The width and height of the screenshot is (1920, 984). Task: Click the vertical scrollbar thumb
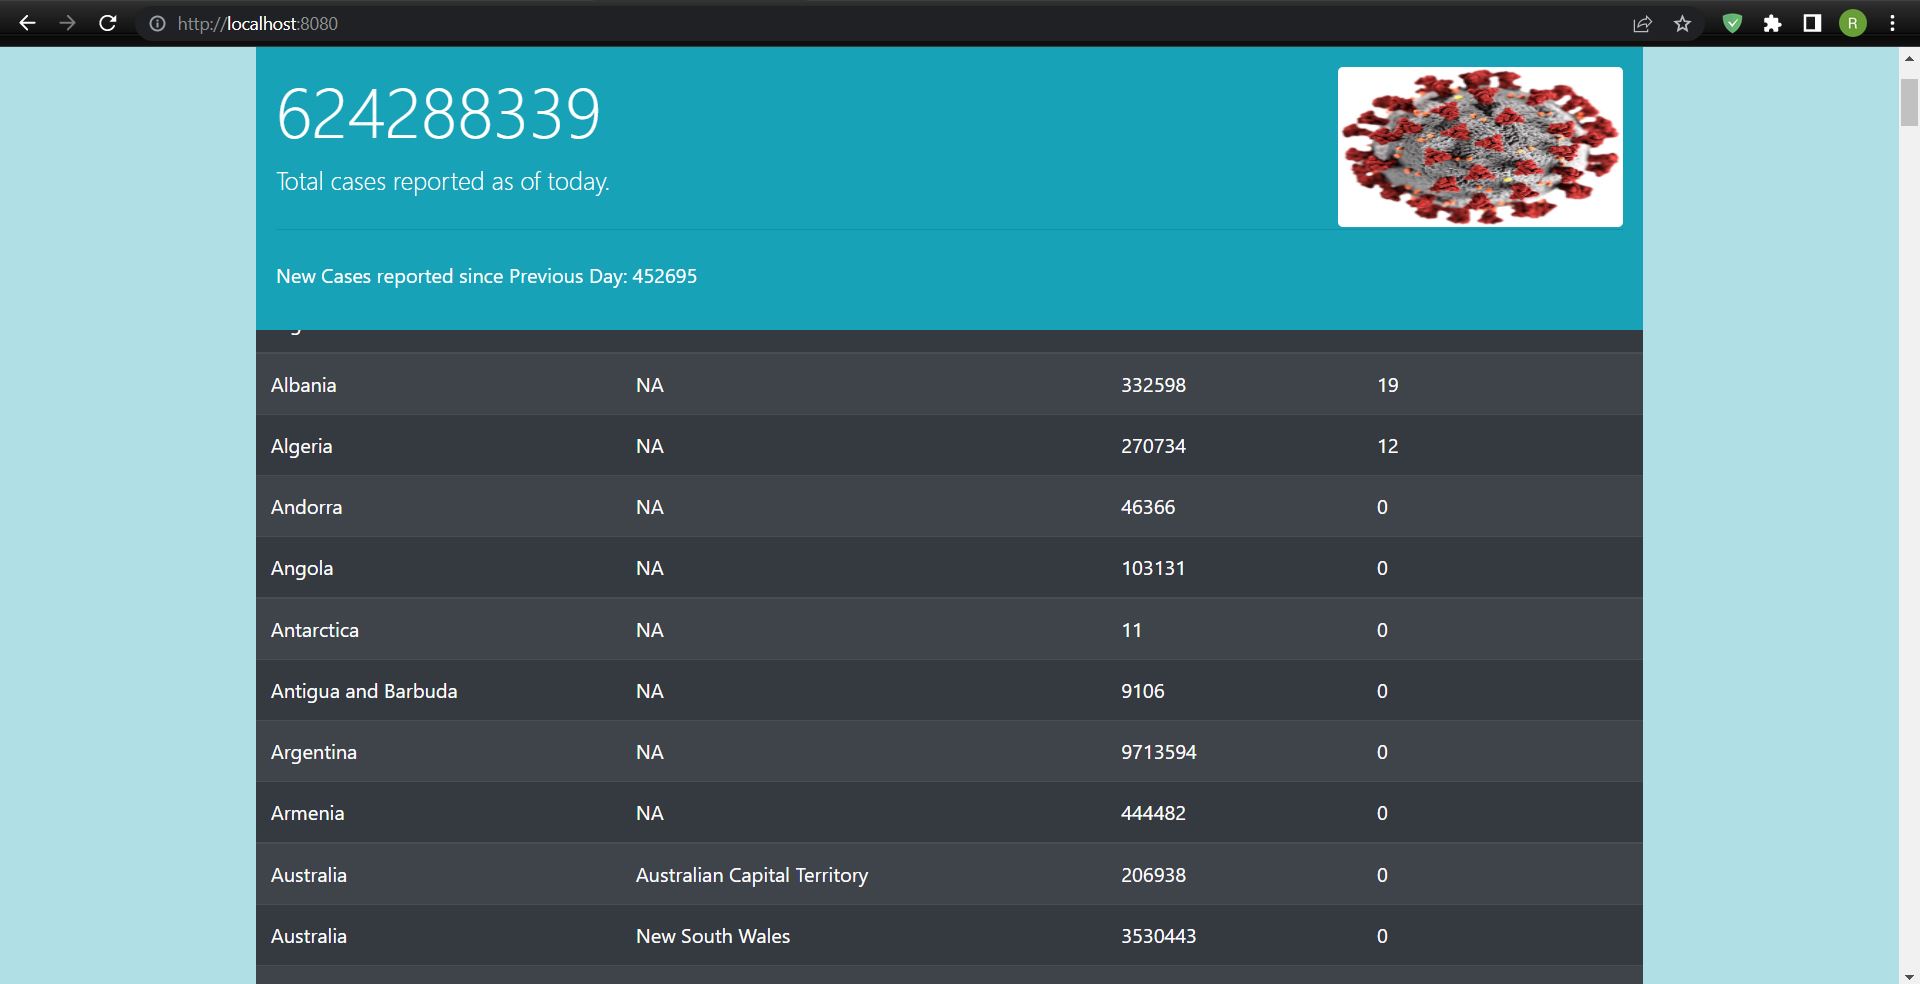tap(1909, 102)
